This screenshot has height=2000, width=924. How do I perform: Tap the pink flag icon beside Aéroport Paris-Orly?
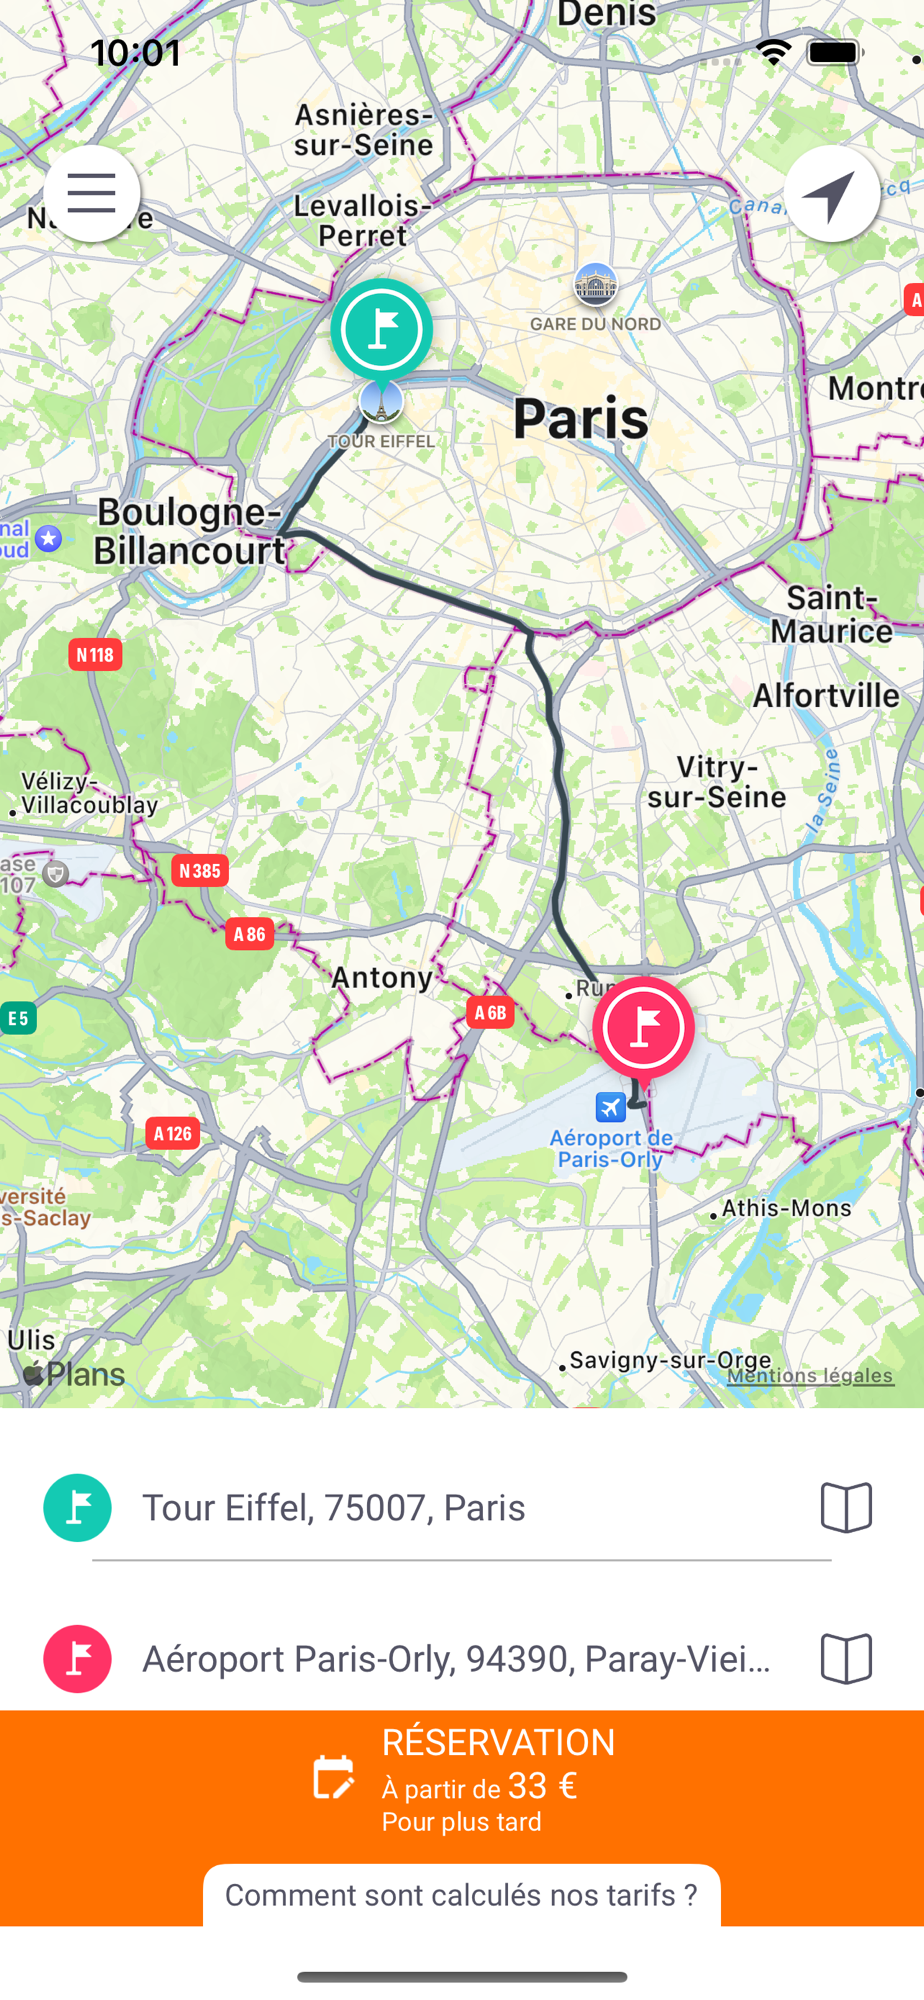click(77, 1659)
